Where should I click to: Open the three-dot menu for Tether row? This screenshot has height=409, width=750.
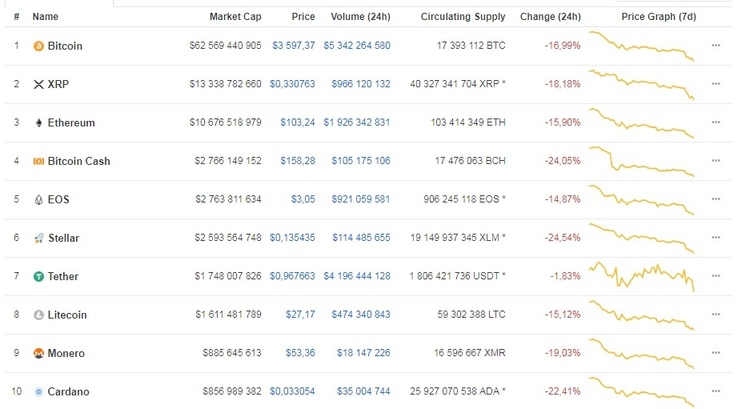coord(716,276)
